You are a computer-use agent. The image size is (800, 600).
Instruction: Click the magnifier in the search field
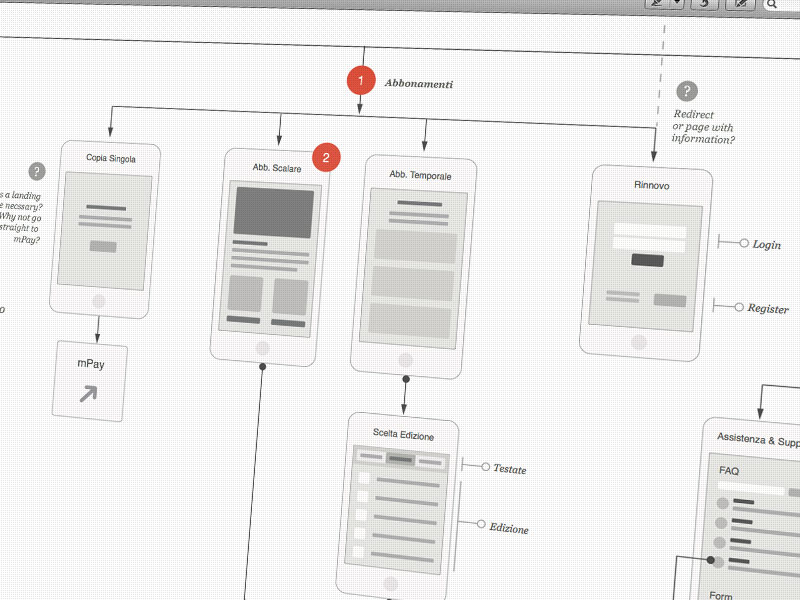(771, 5)
